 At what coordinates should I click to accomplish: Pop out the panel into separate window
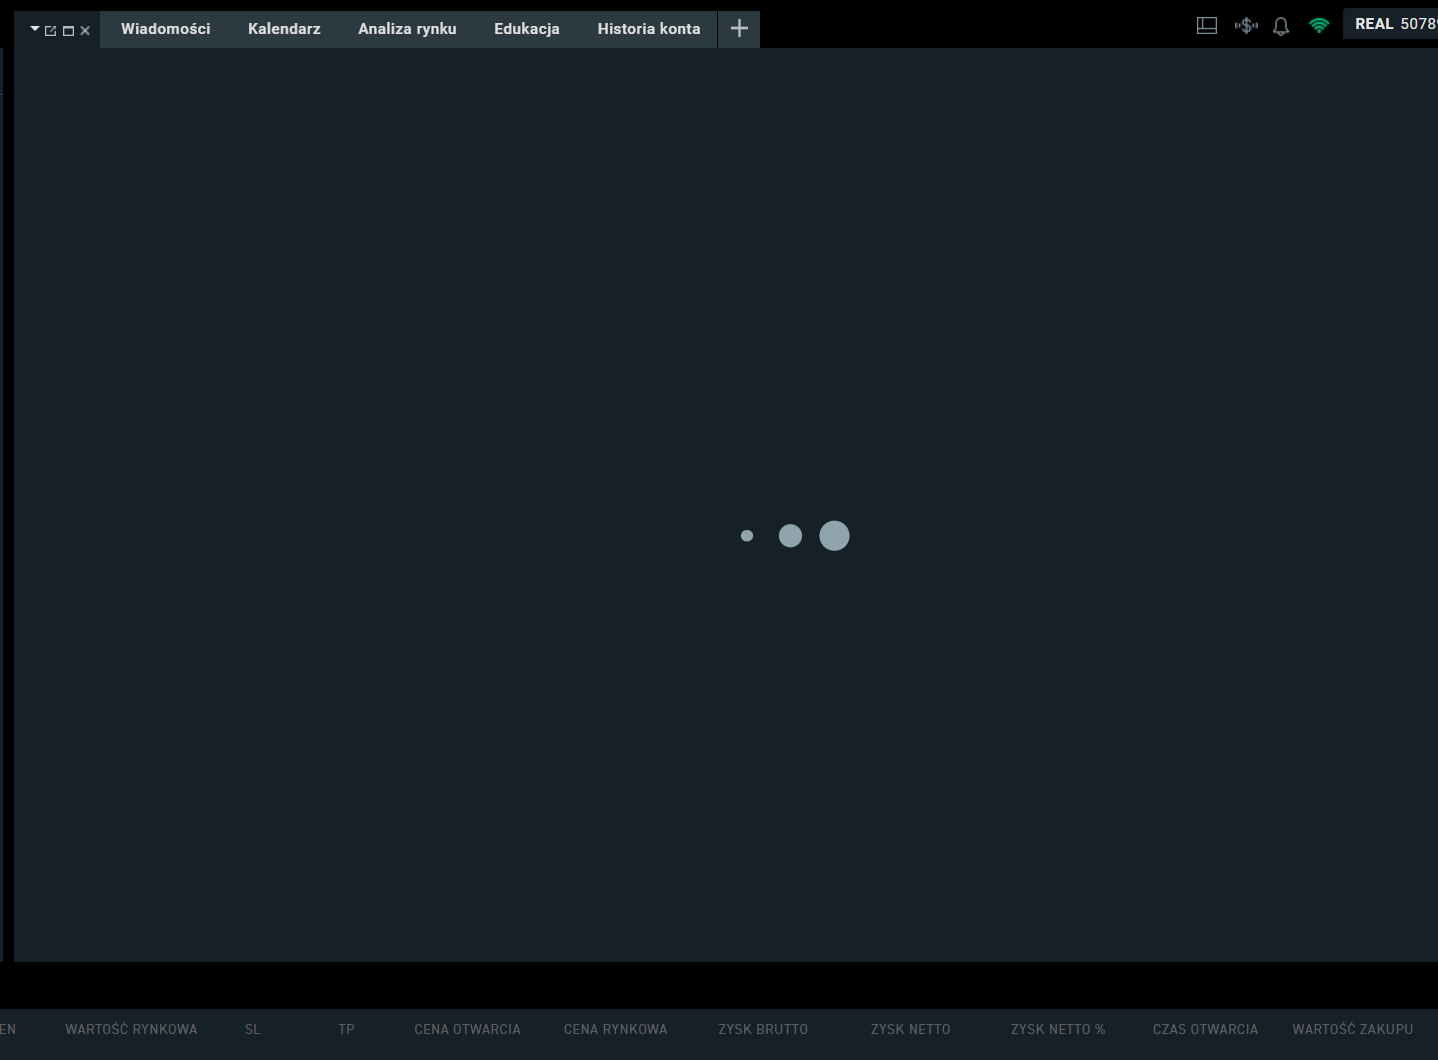(51, 31)
